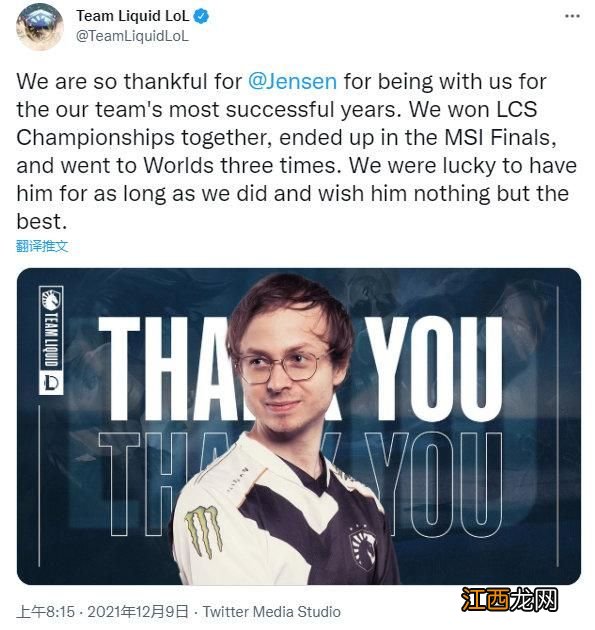
Task: Click the 江西龙网 watermark logo
Action: click(509, 599)
